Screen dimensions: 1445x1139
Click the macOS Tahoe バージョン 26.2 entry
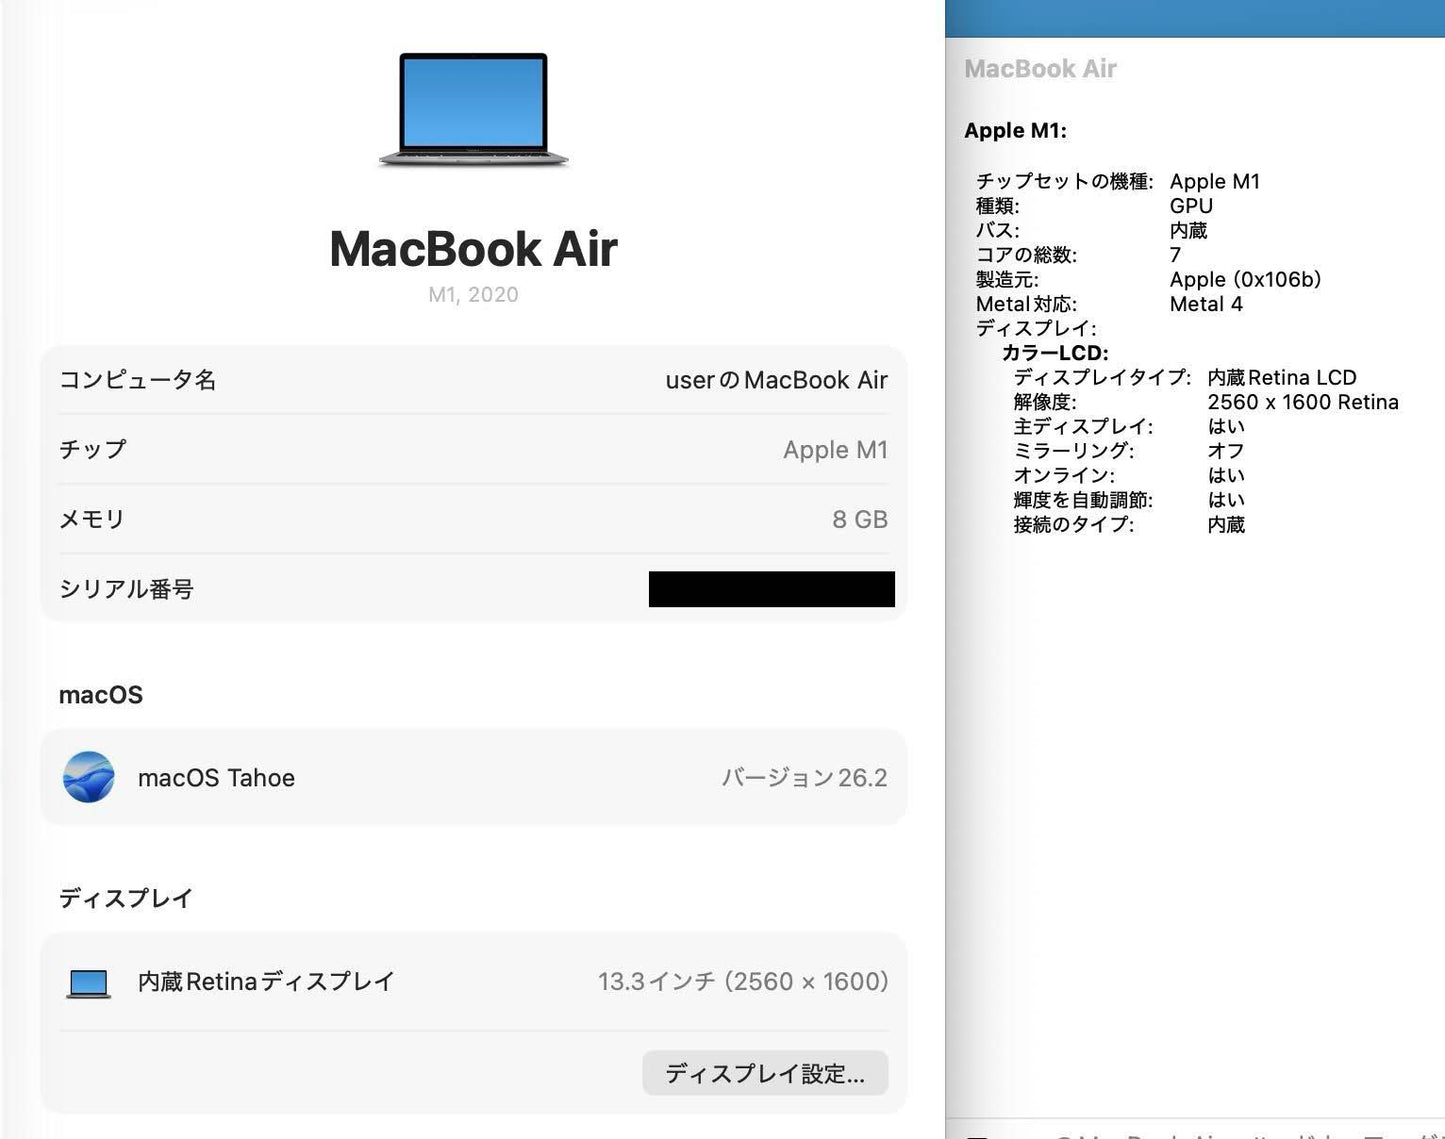[472, 778]
